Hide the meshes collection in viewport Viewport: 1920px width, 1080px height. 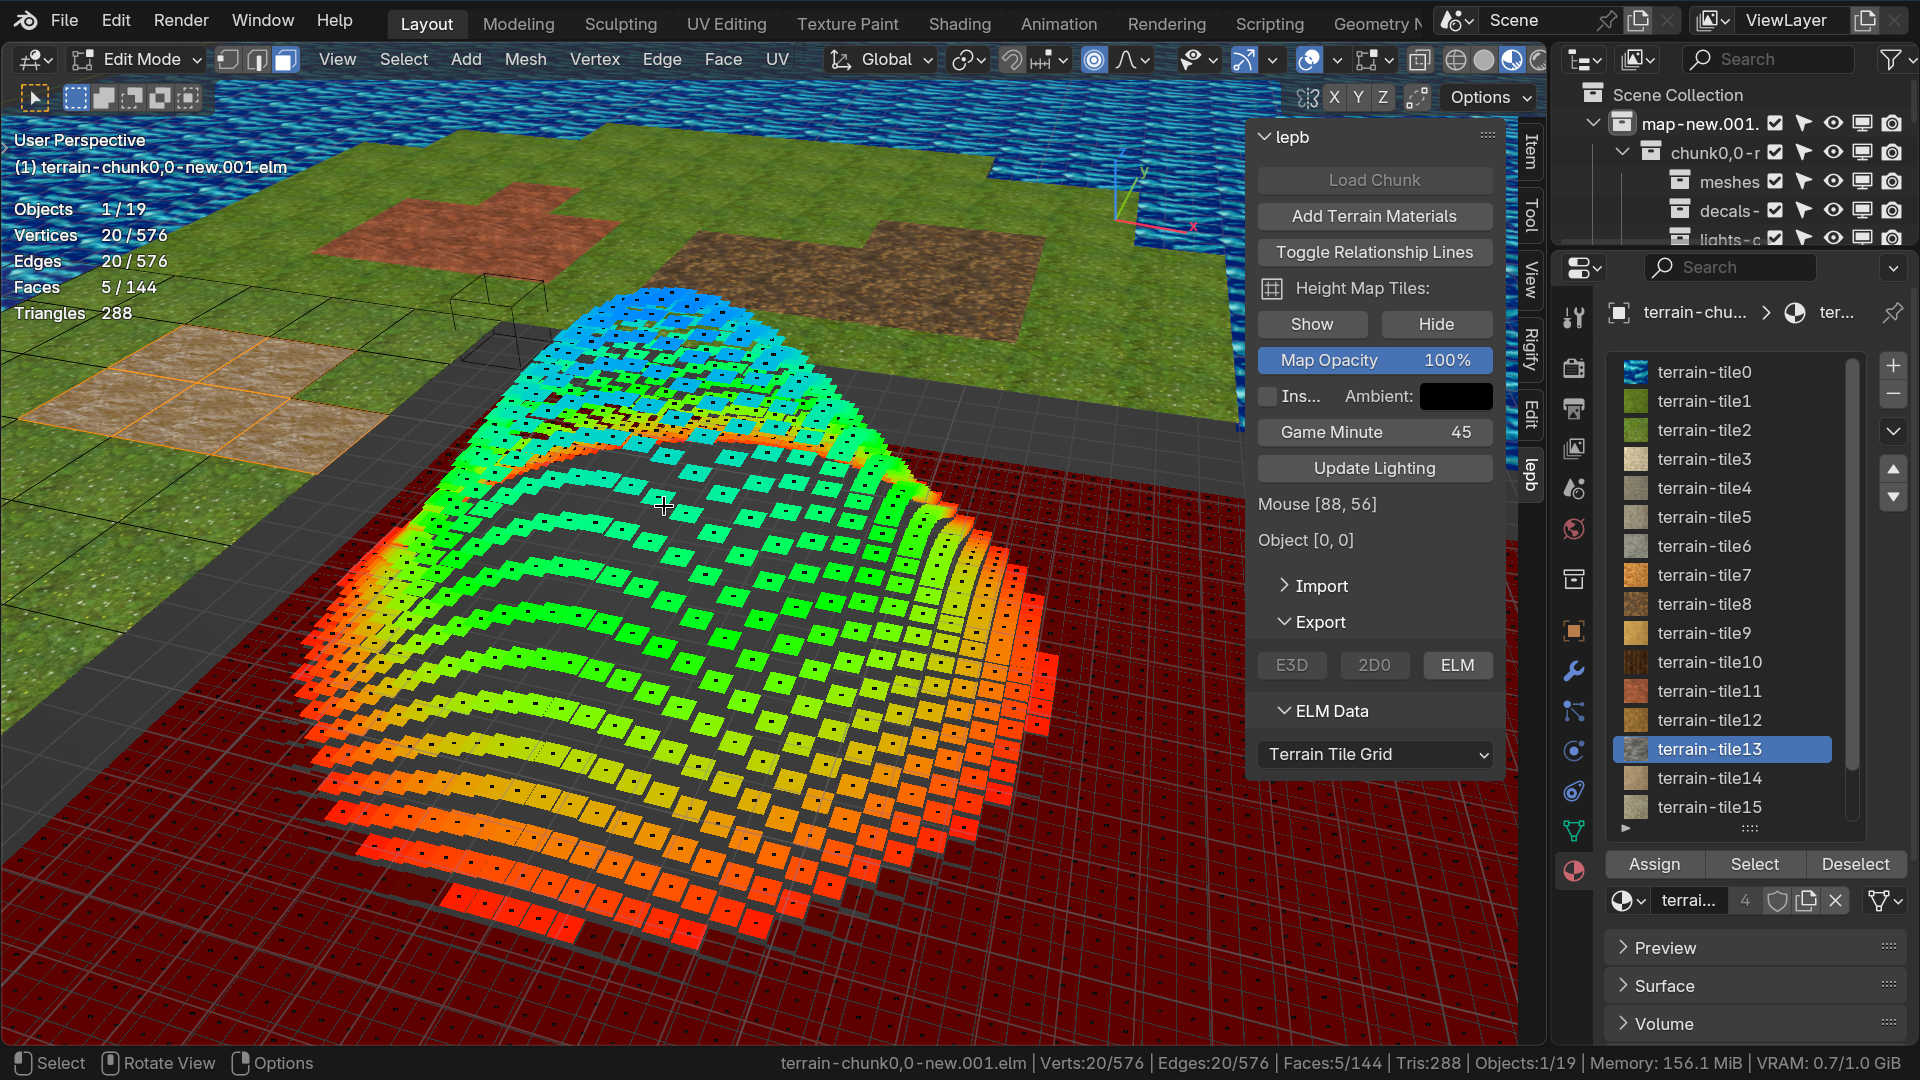tap(1832, 182)
